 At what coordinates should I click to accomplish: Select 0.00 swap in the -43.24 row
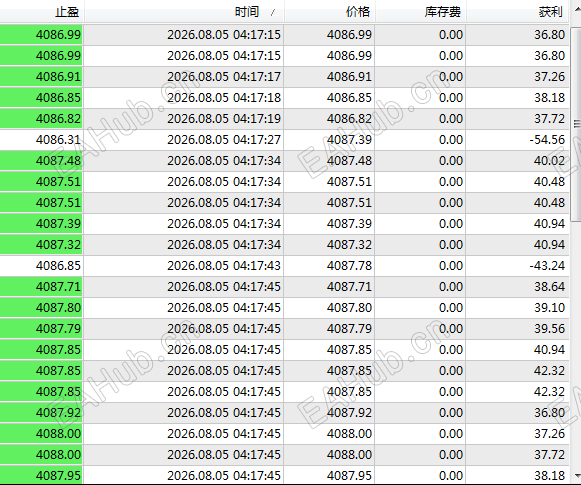tap(421, 266)
